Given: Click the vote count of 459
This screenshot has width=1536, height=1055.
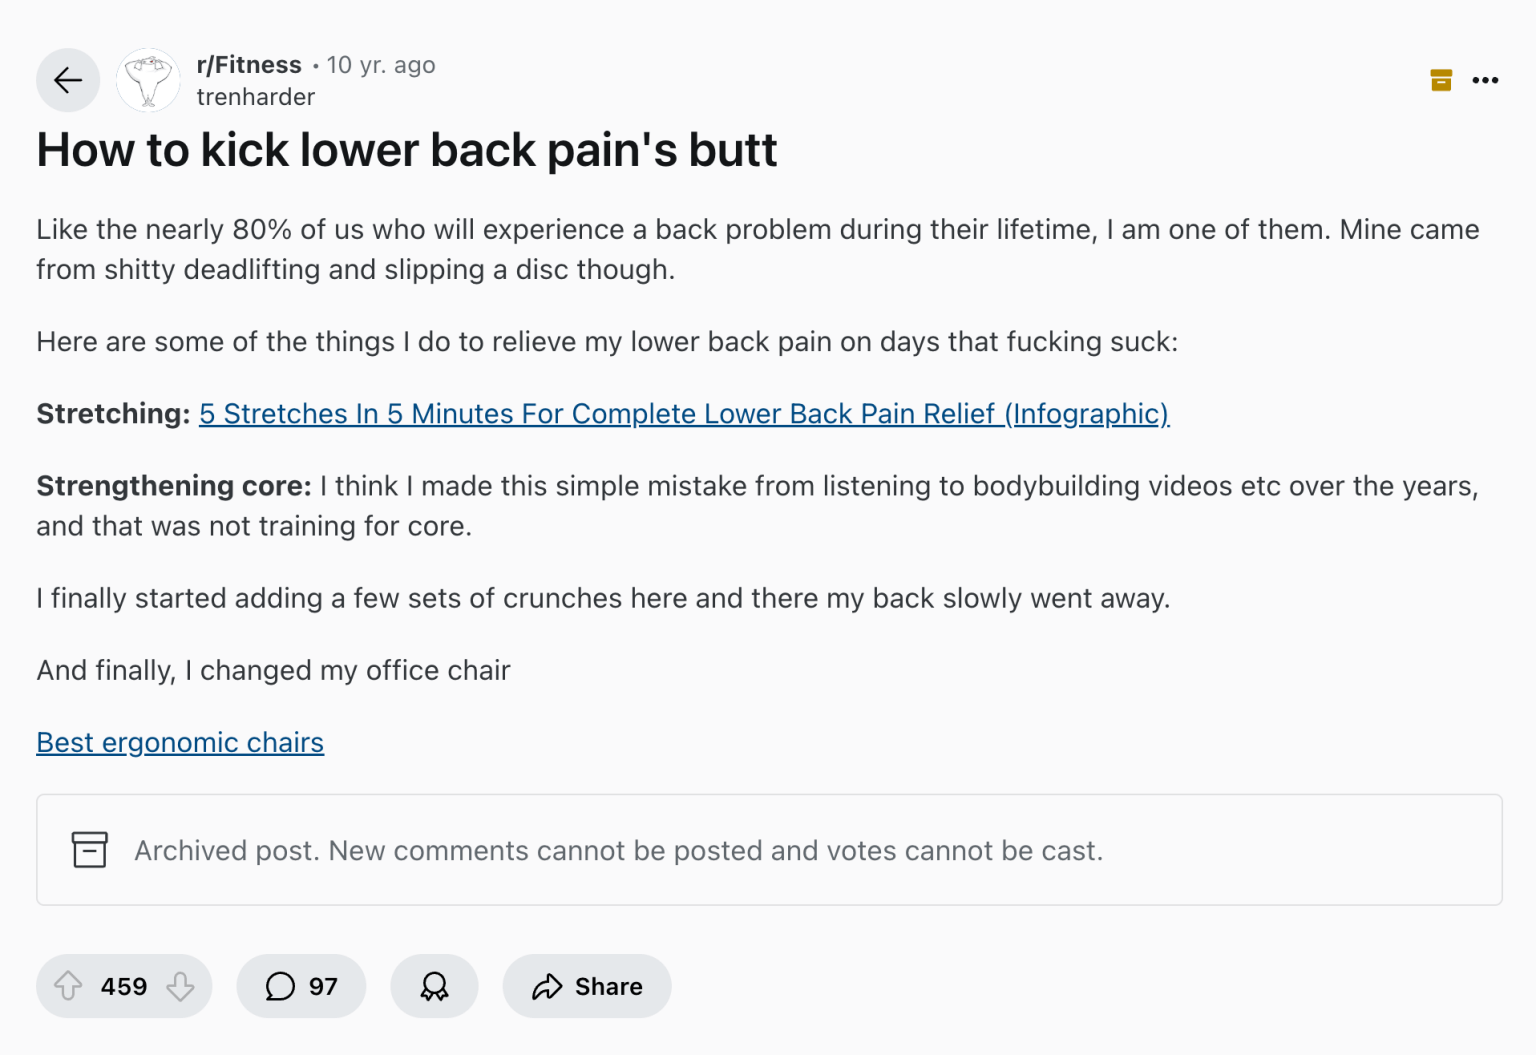Looking at the screenshot, I should click(x=122, y=986).
